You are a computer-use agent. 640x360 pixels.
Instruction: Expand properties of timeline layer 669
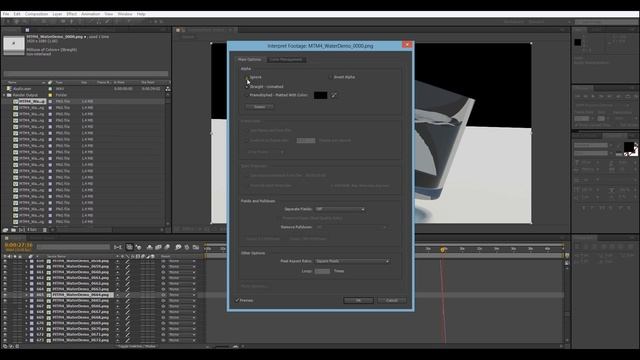click(27, 318)
